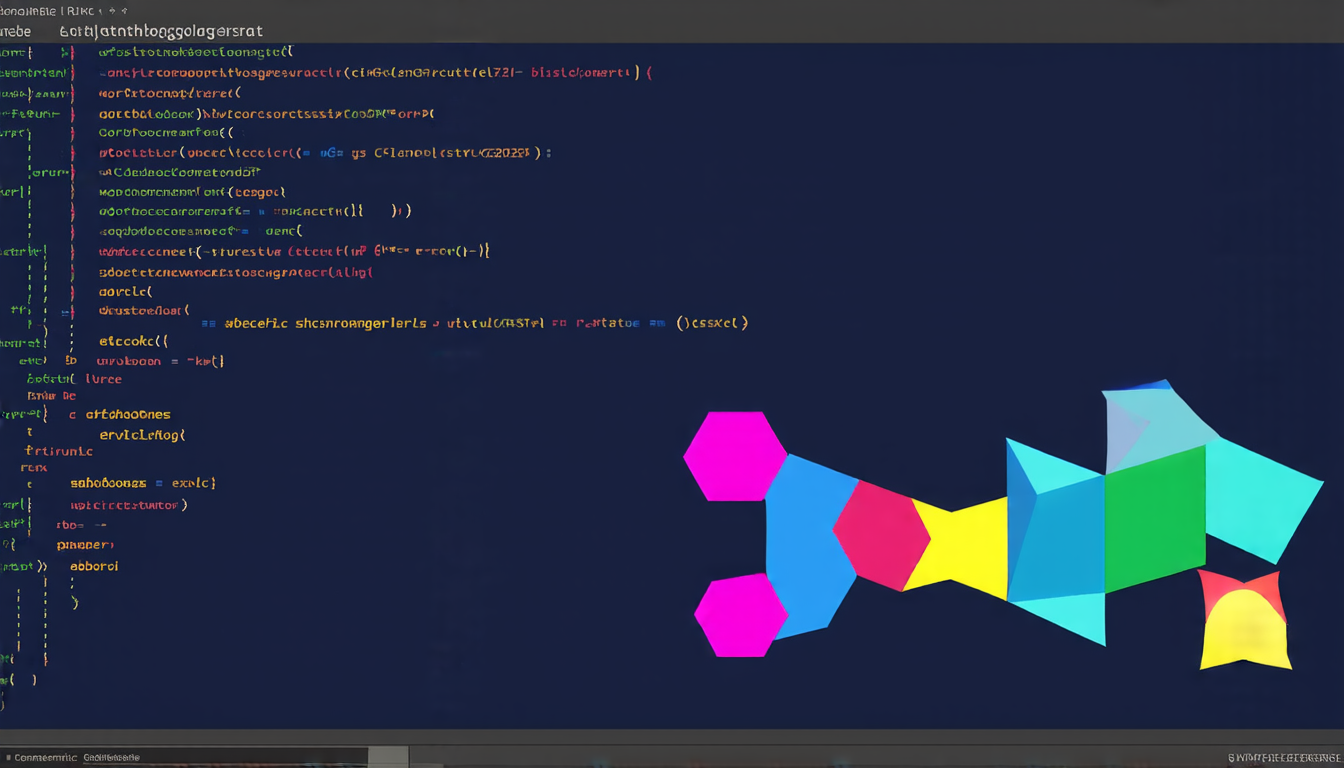Click the upper magenta hexagon shape

(x=735, y=456)
